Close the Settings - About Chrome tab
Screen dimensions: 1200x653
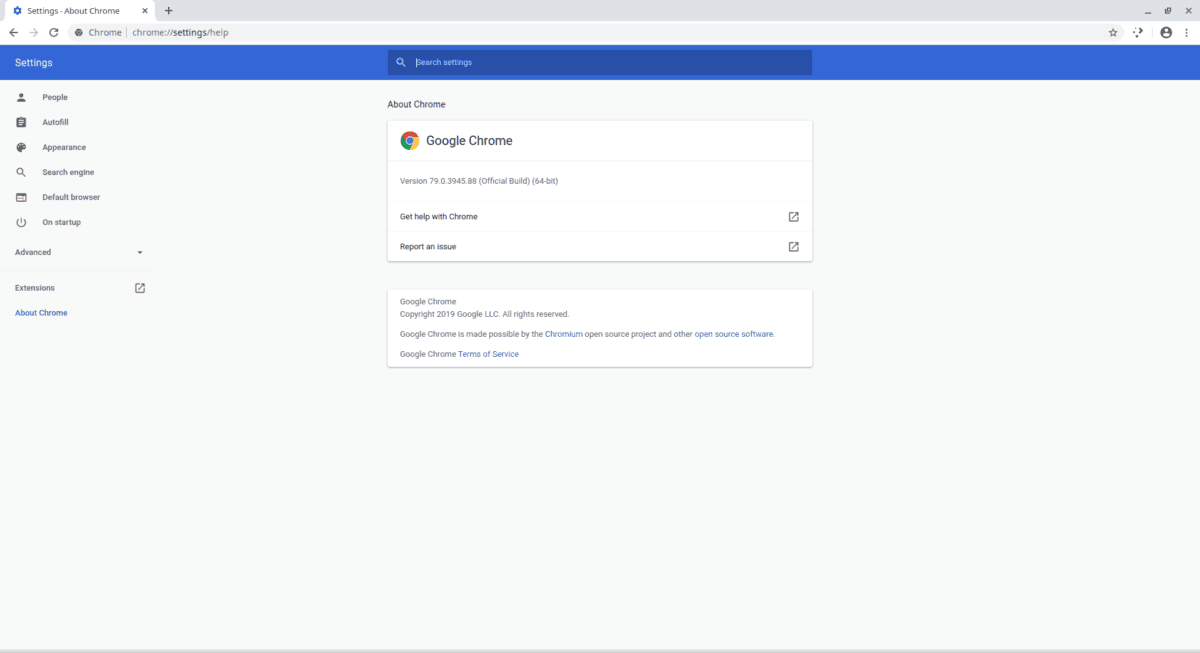coord(145,10)
